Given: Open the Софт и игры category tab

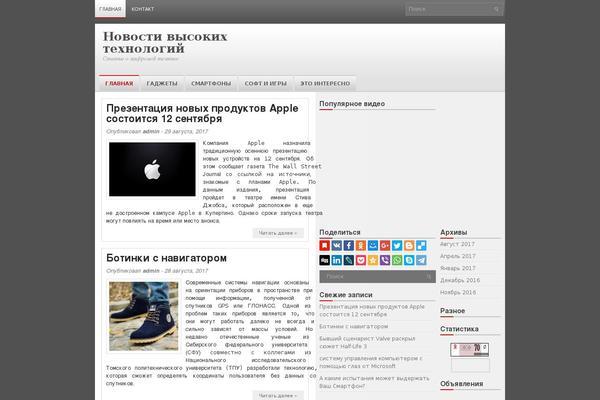Looking at the screenshot, I should point(266,83).
